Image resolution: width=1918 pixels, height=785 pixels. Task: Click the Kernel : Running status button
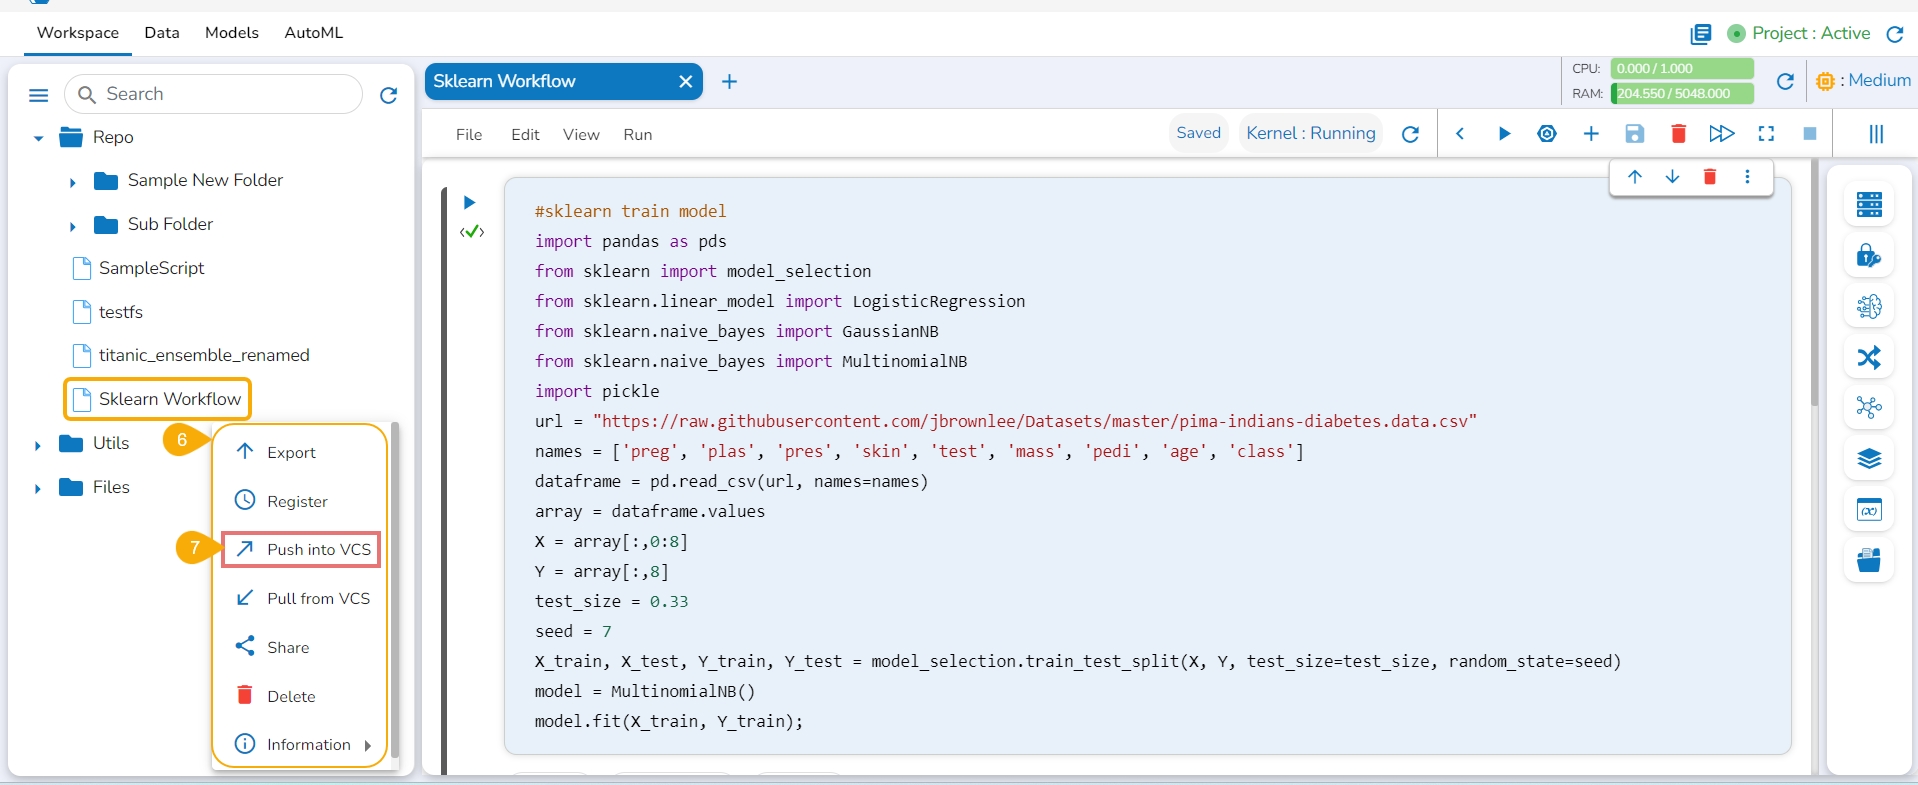point(1310,133)
